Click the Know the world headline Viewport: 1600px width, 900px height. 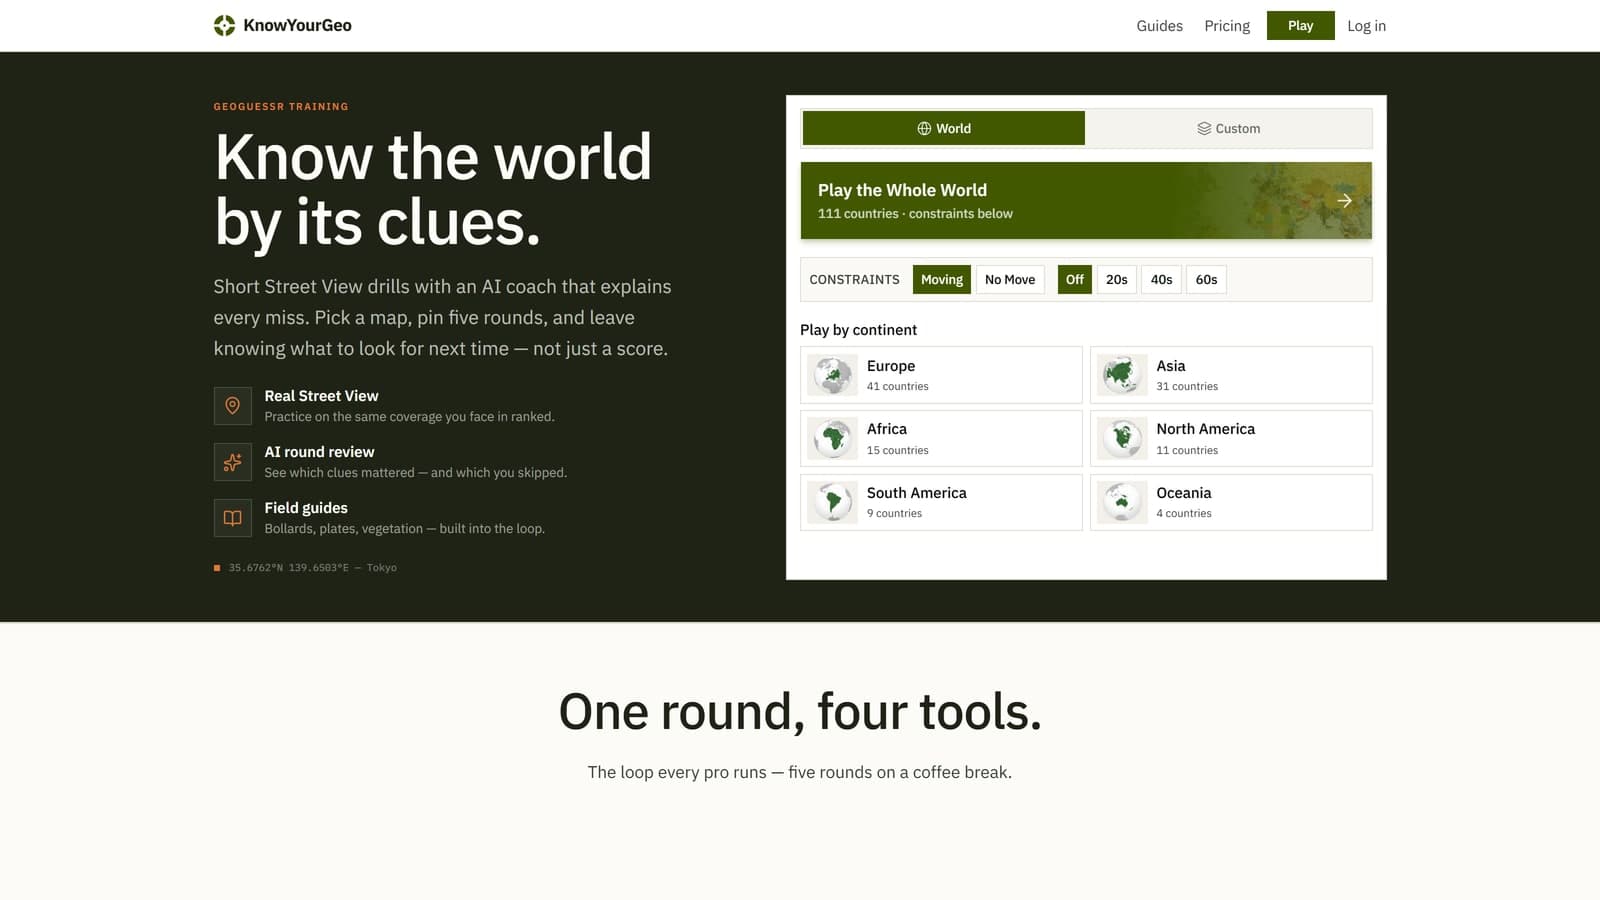(433, 189)
